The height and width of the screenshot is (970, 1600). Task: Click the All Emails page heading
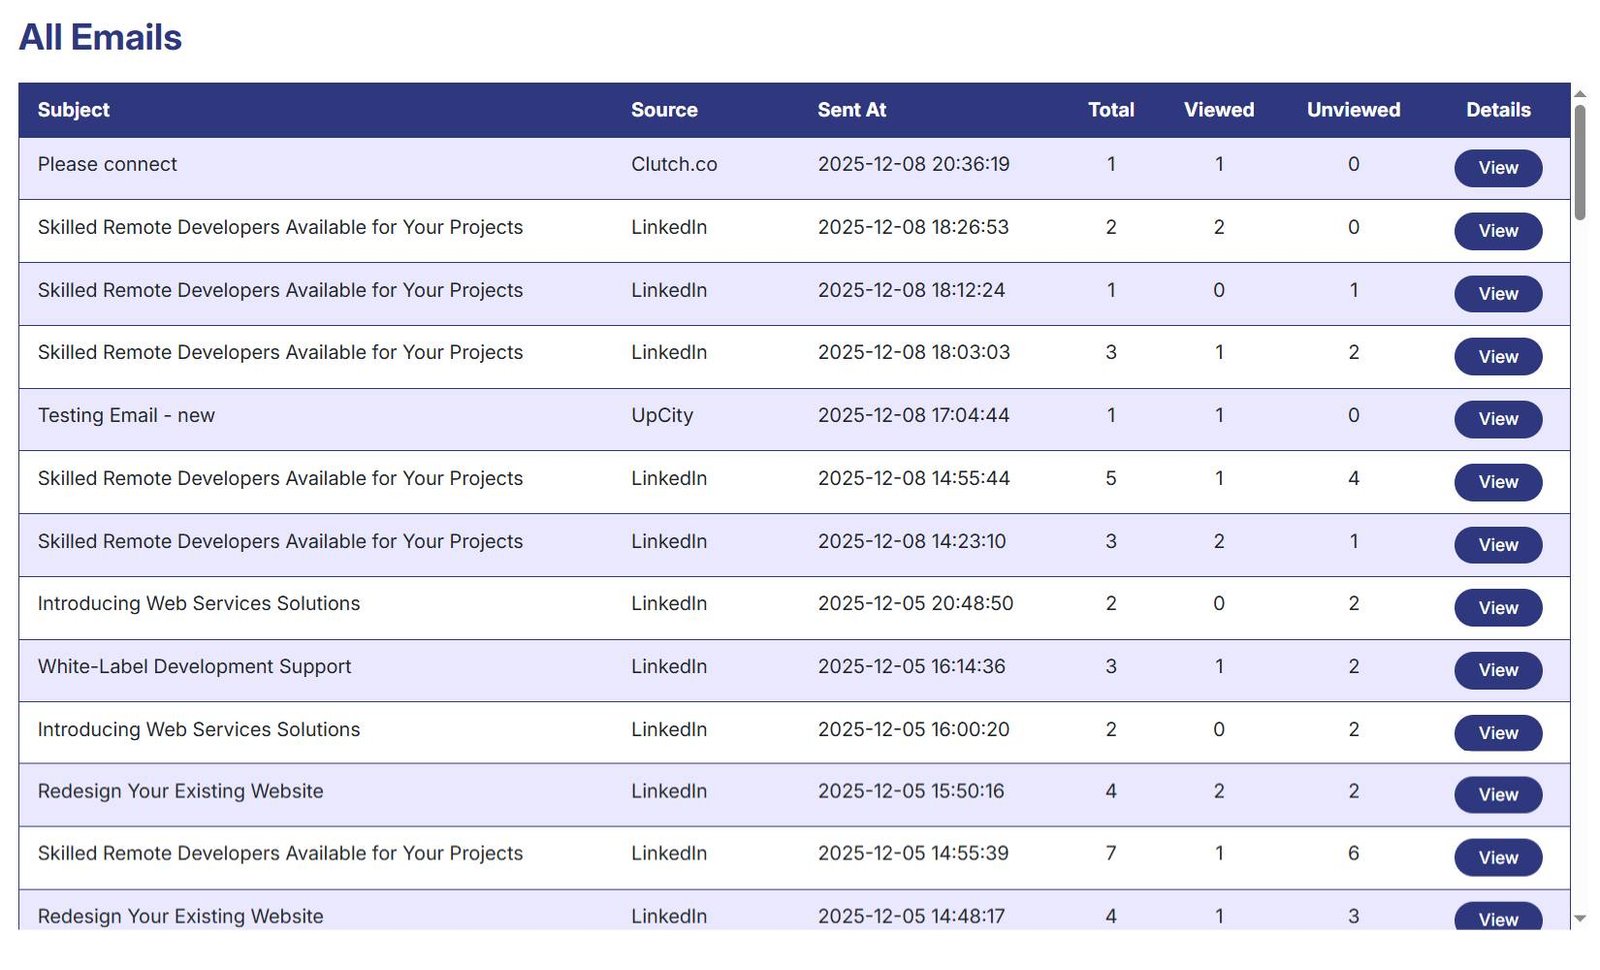(x=100, y=37)
